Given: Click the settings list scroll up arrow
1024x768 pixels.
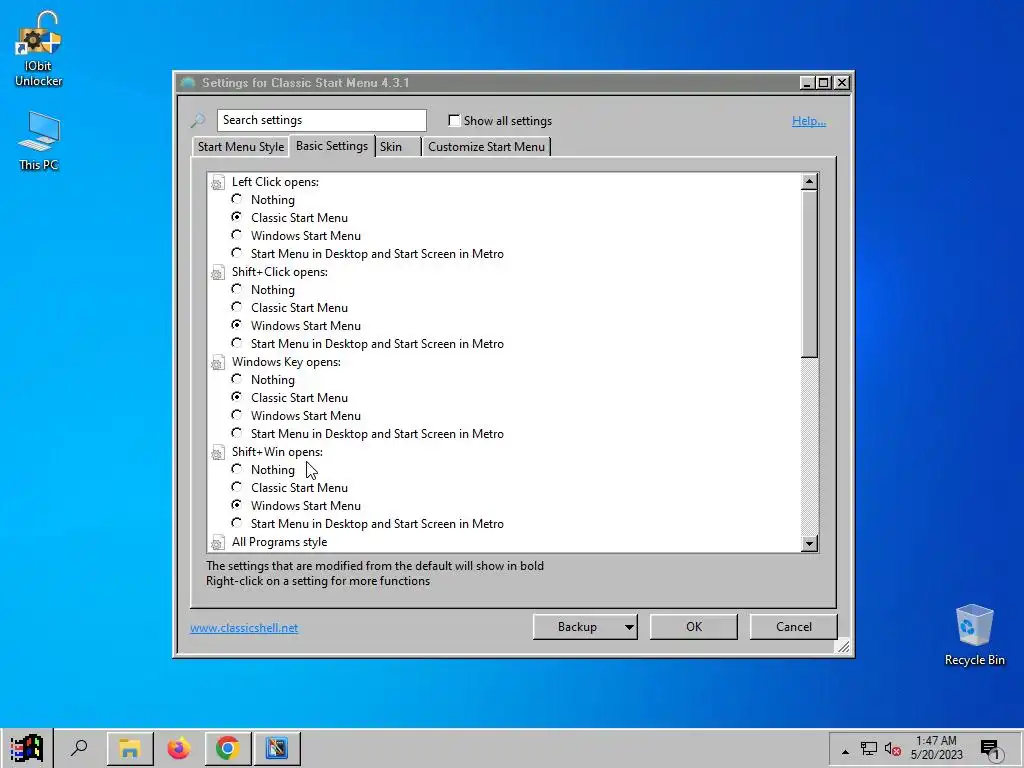Looking at the screenshot, I should pyautogui.click(x=809, y=182).
